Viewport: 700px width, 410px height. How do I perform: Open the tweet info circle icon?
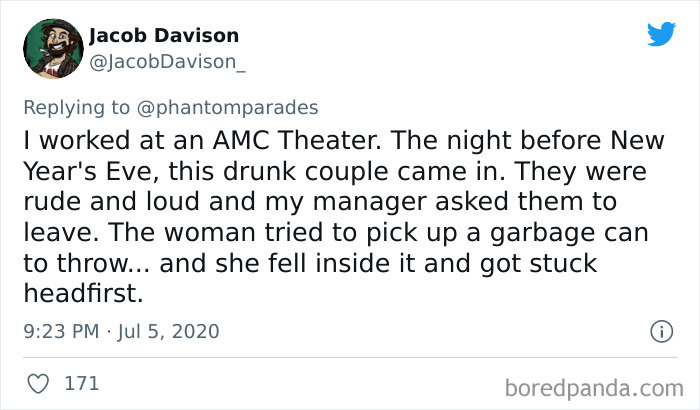tap(660, 330)
